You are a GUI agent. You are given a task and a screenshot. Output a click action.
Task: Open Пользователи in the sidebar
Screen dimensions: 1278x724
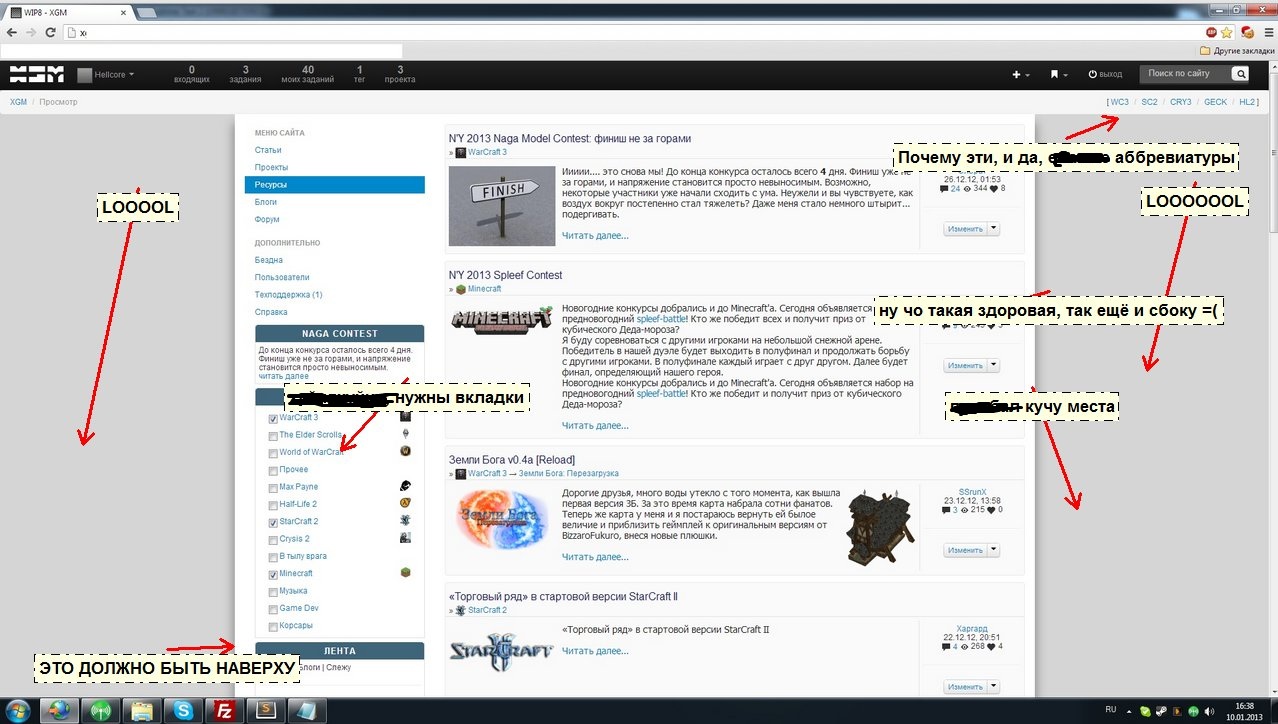click(x=282, y=277)
